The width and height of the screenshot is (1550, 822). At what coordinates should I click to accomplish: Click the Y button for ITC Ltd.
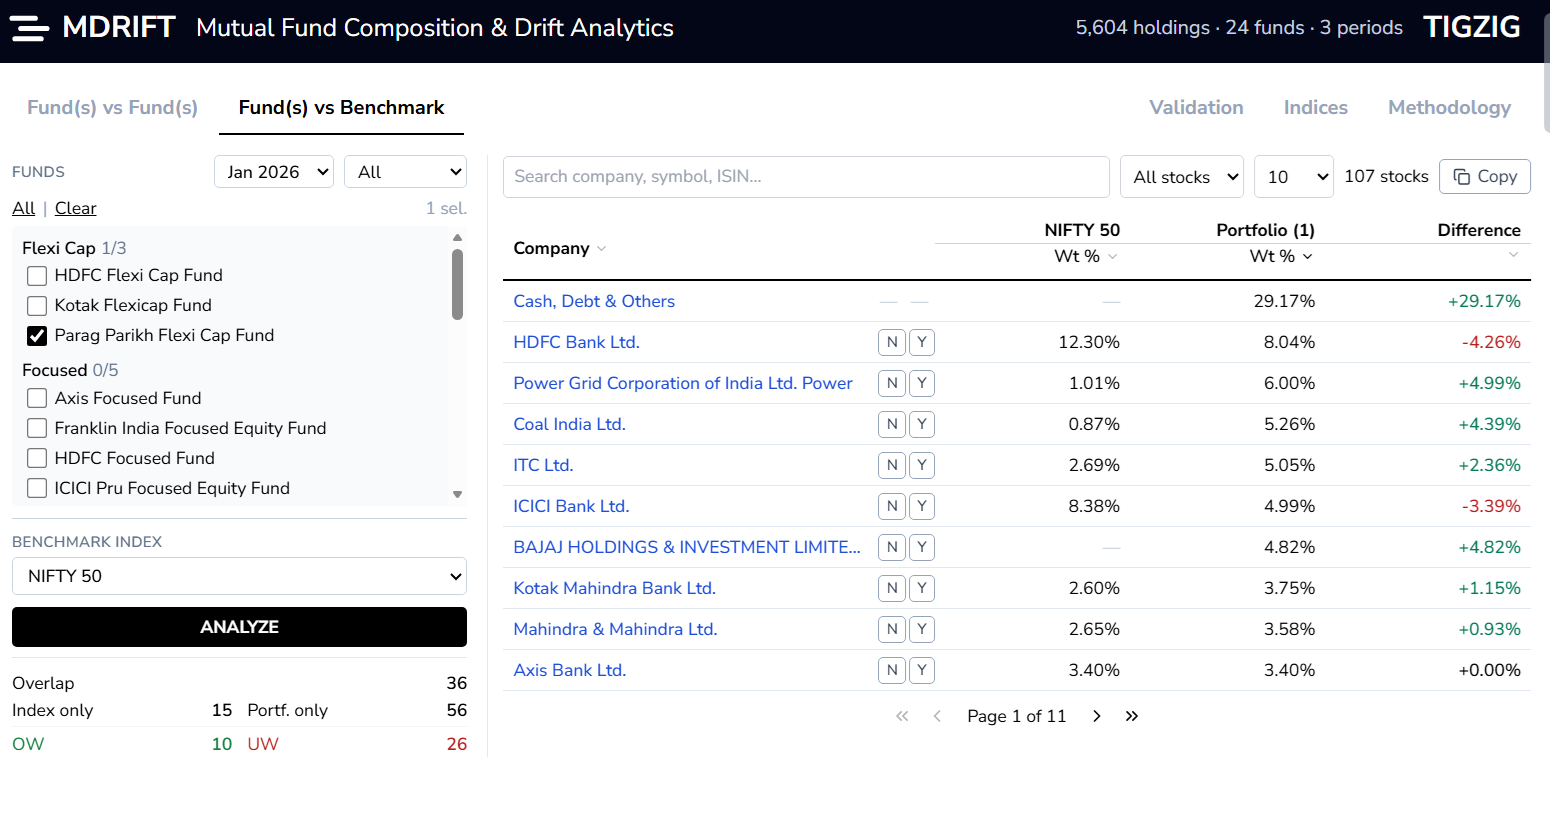(922, 465)
